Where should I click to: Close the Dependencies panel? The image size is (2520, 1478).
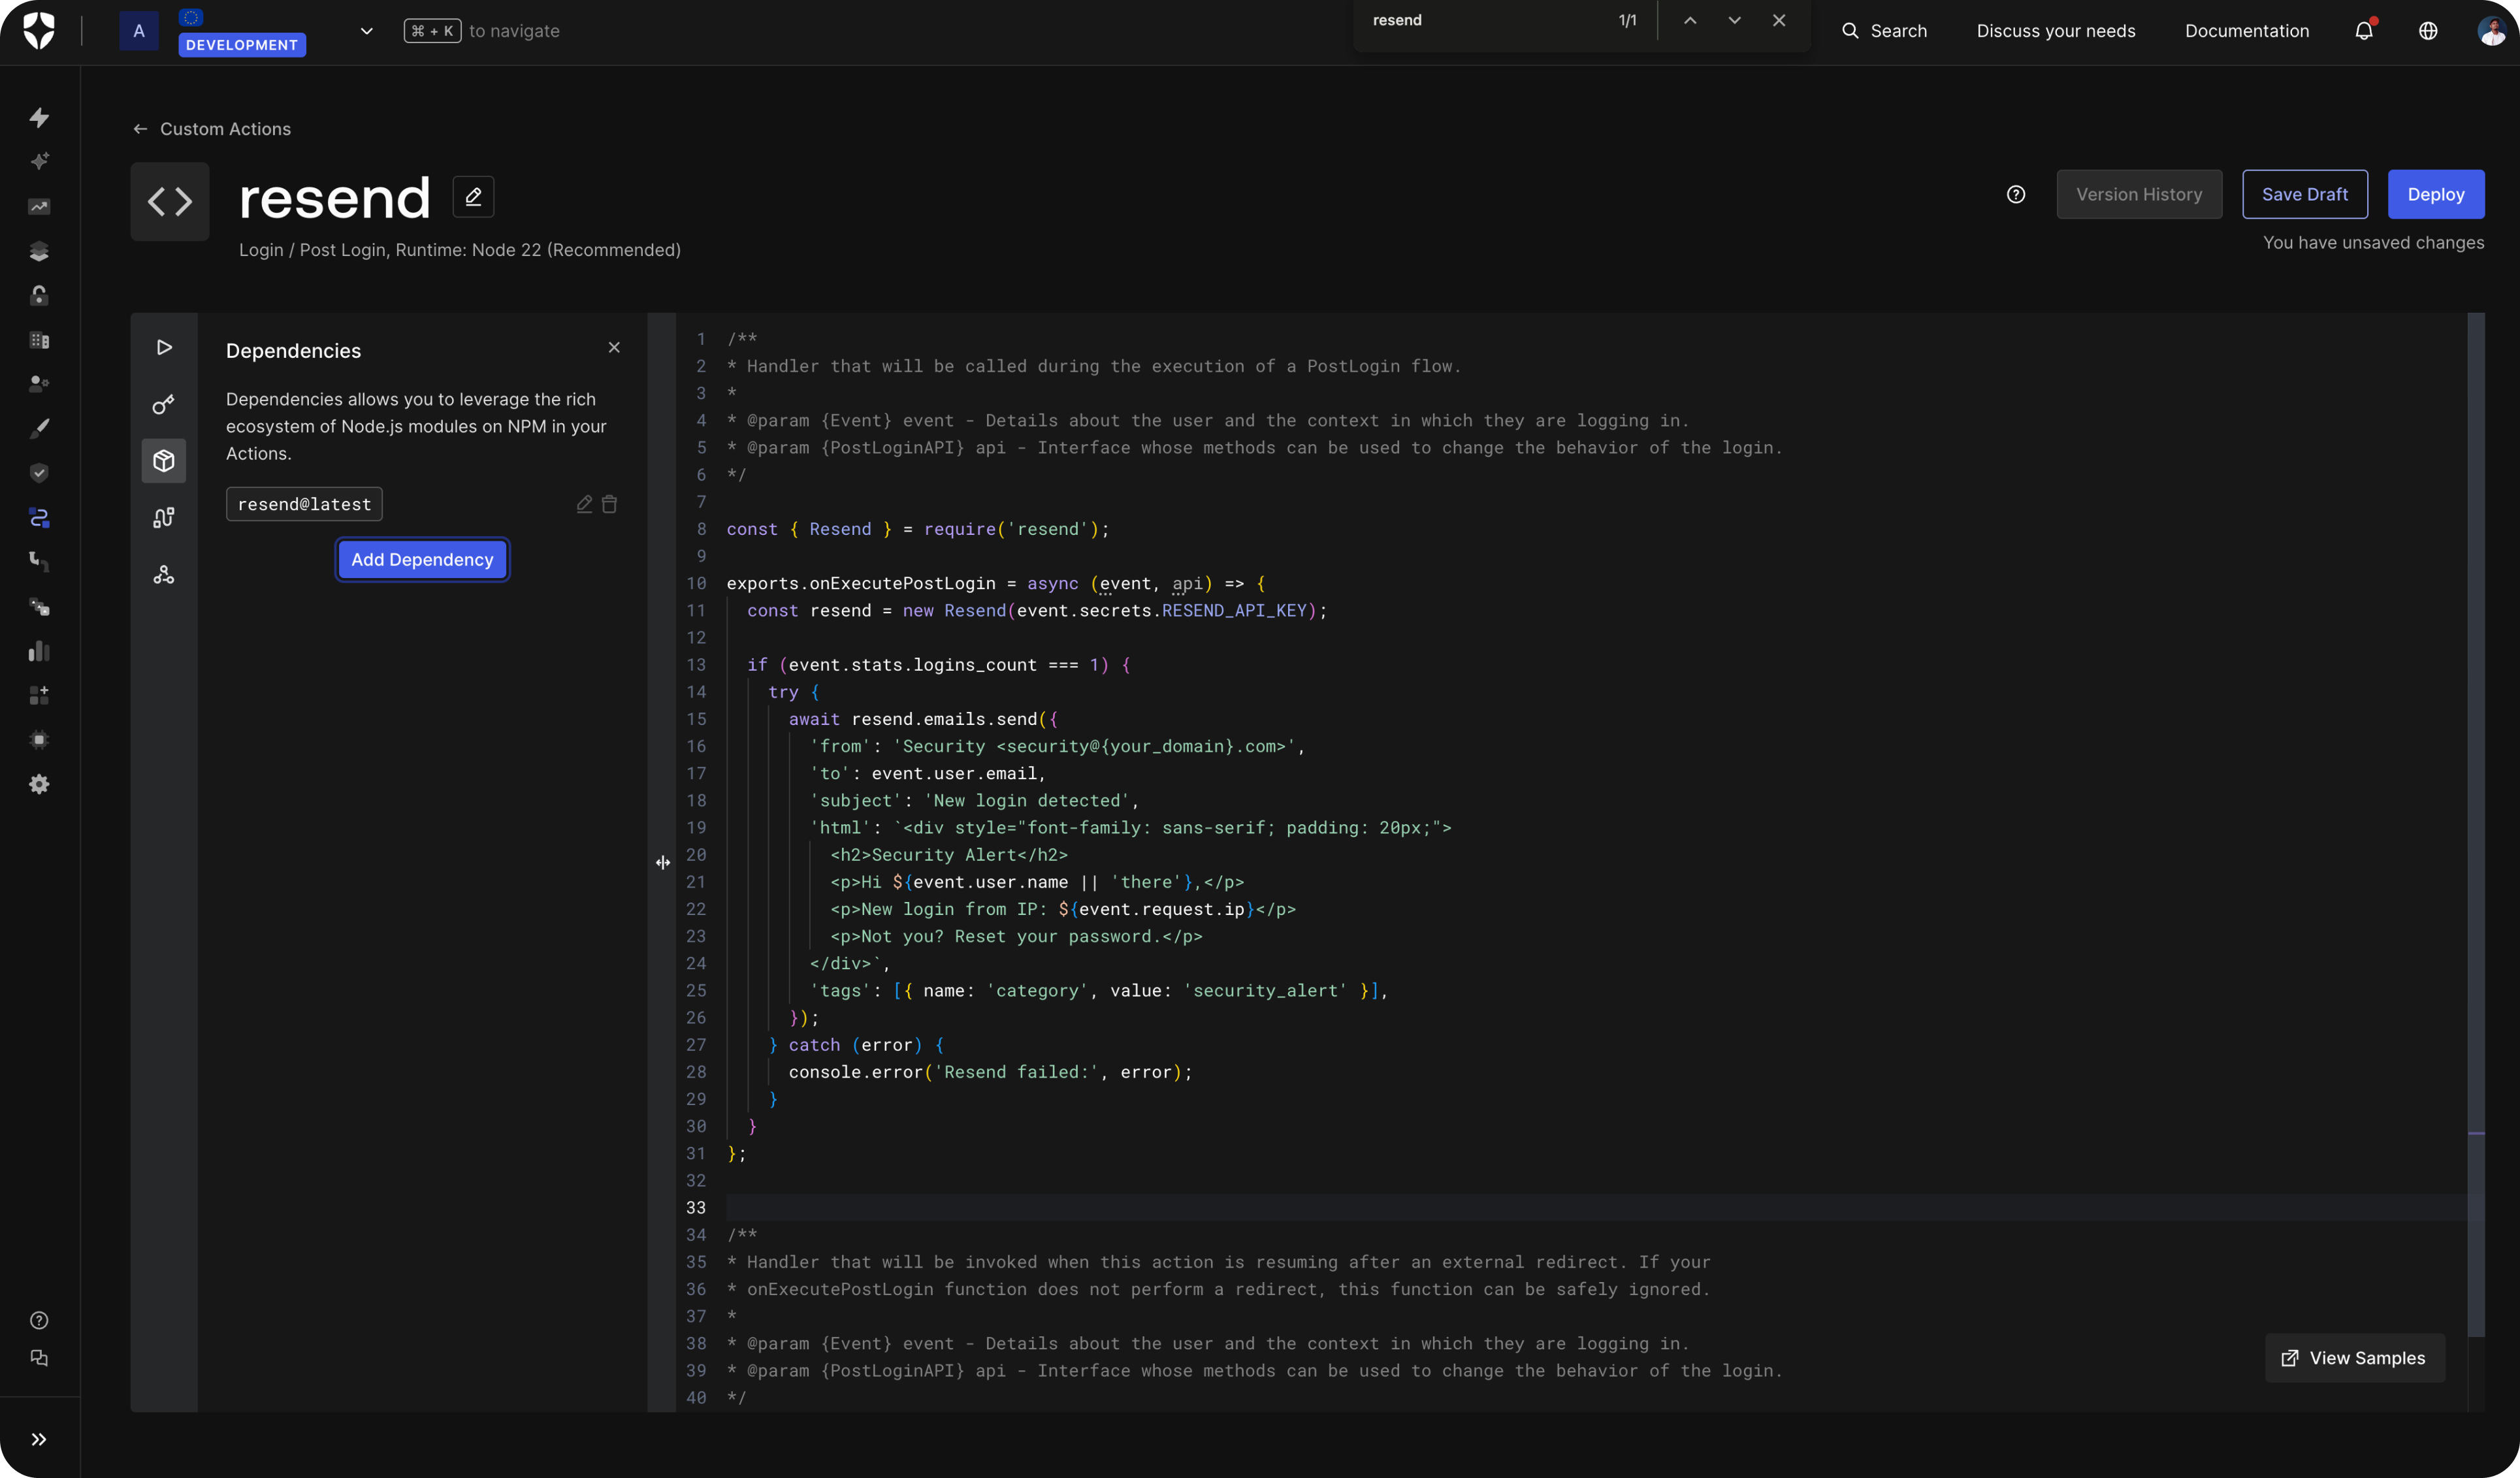coord(614,347)
